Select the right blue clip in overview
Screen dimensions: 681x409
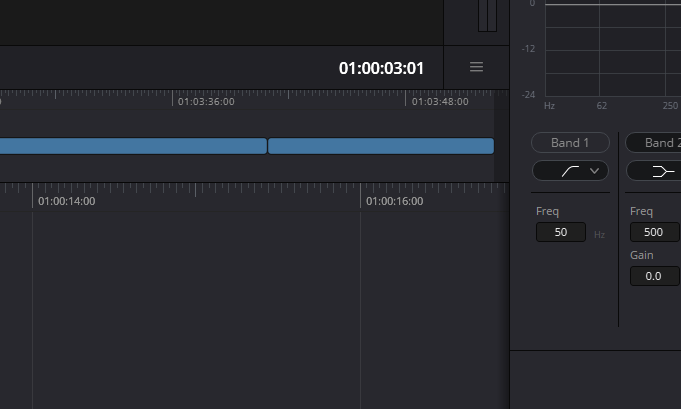(381, 146)
